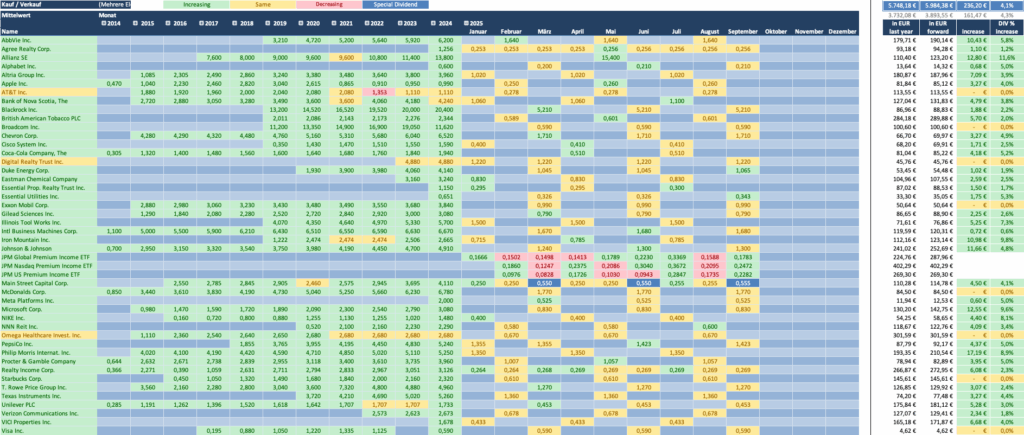This screenshot has height=435, width=1024.
Task: Select the Name column header
Action: (x=10, y=31)
